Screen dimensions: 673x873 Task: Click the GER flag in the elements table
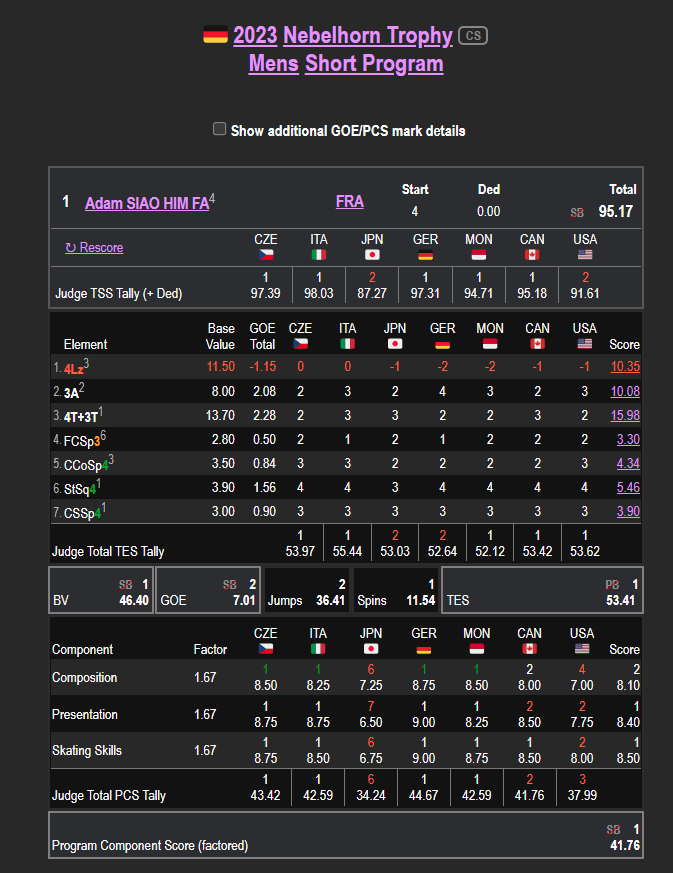(x=442, y=344)
